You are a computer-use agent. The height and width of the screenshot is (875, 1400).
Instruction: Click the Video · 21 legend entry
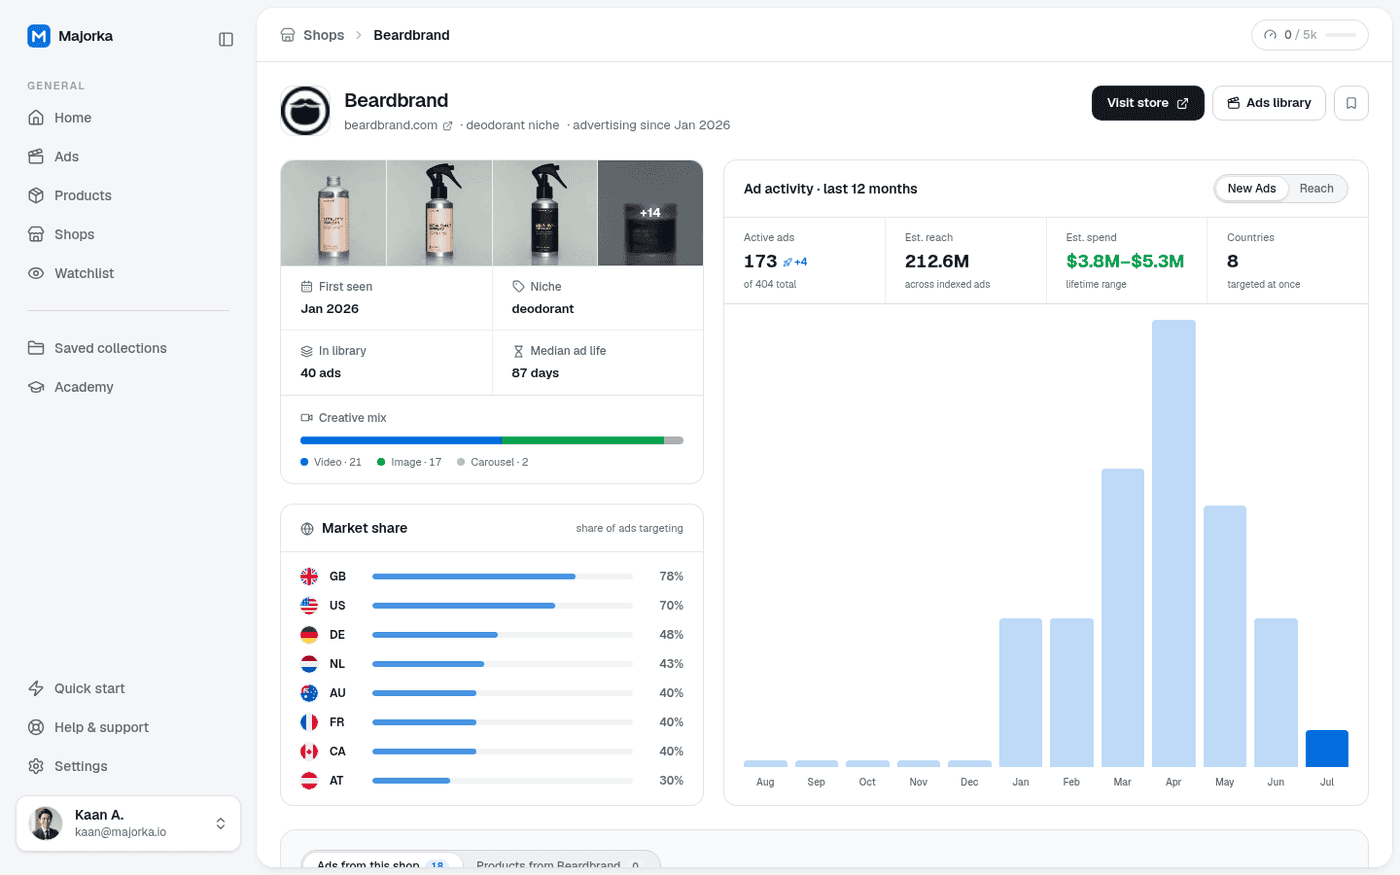pyautogui.click(x=331, y=462)
